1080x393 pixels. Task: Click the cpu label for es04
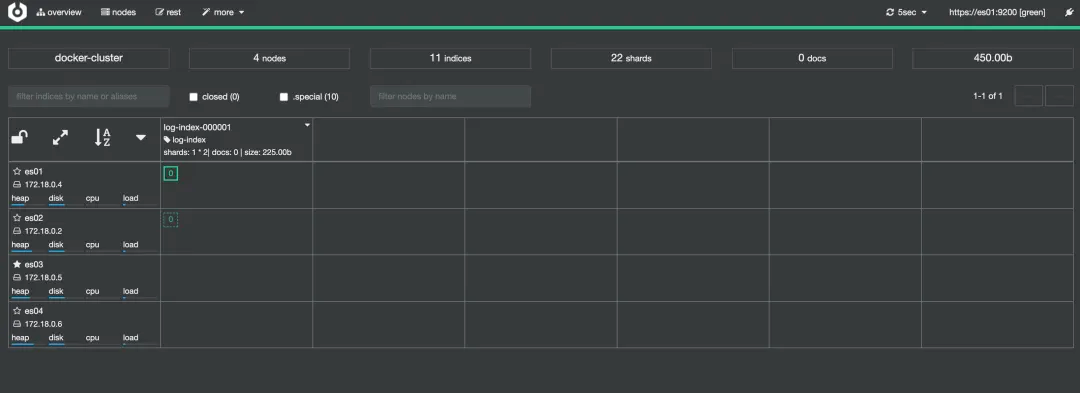point(92,338)
